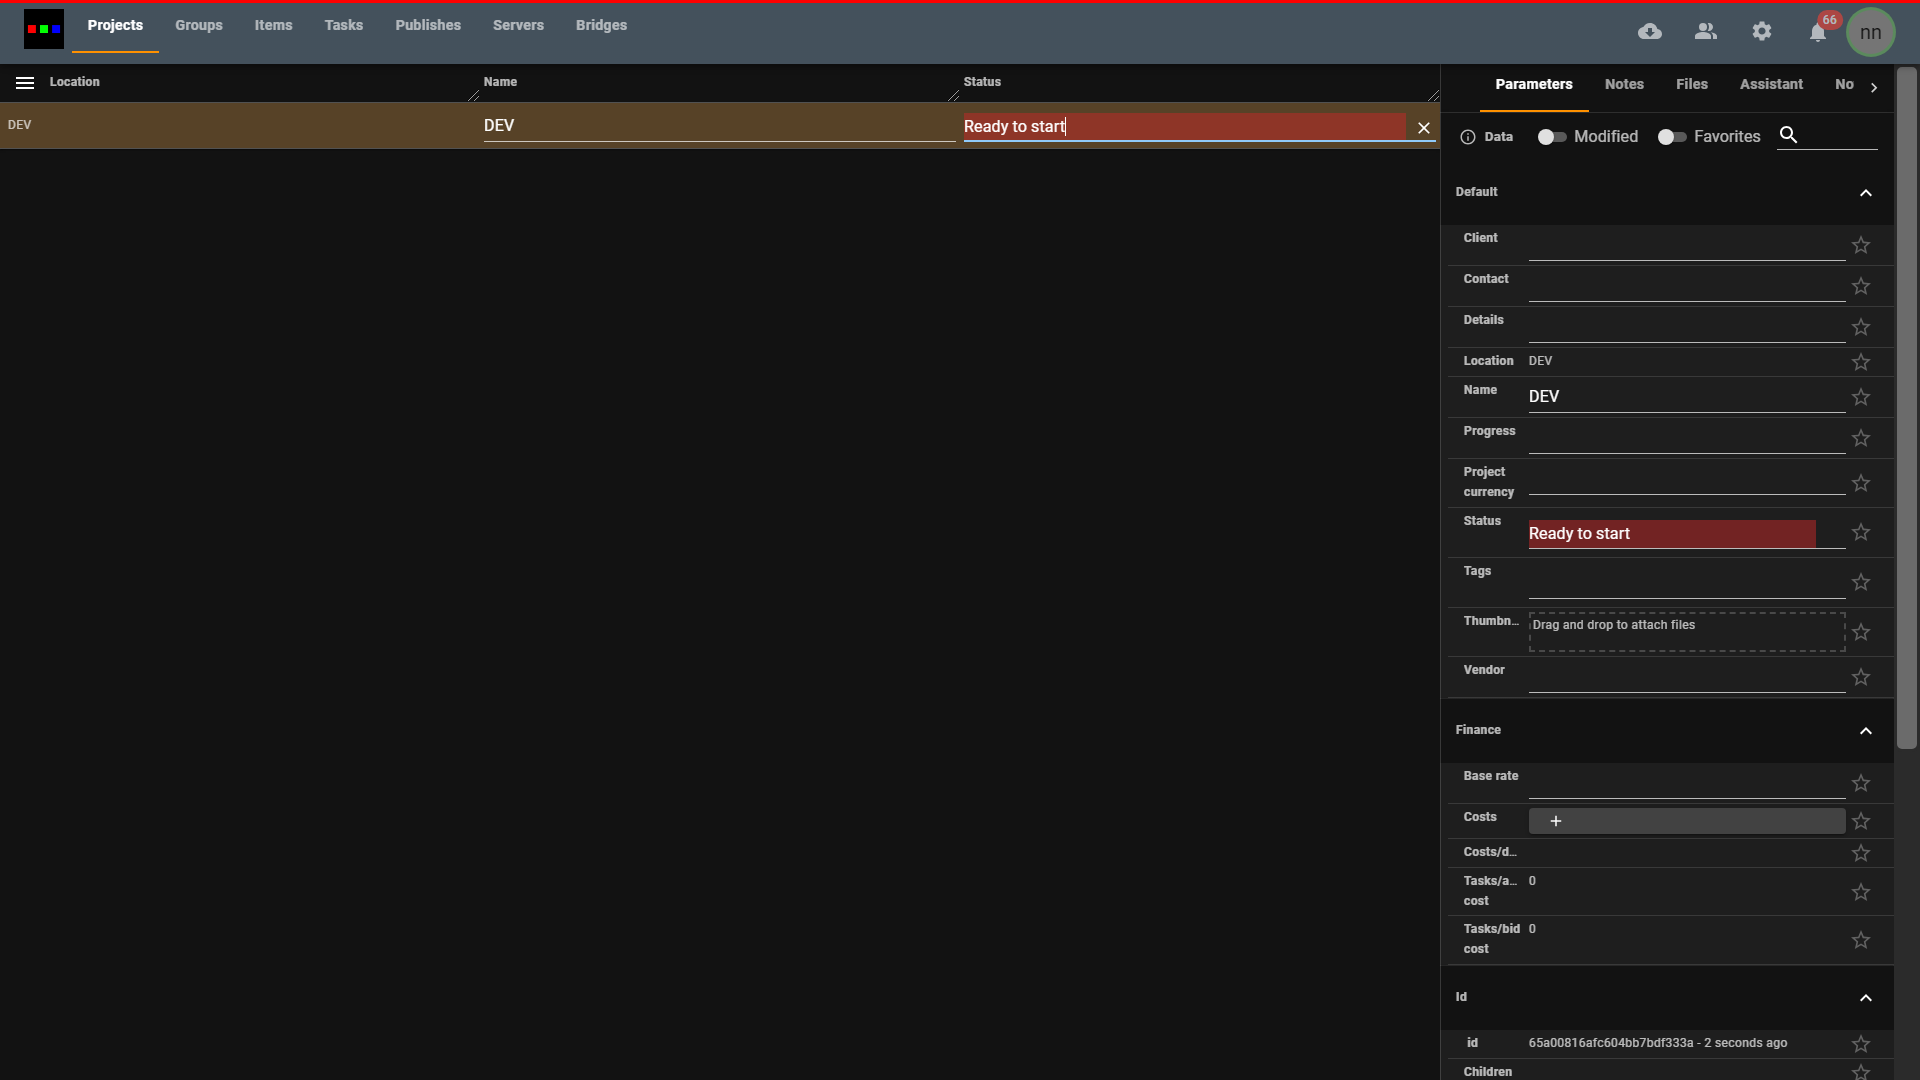Open the notifications bell showing 66
Screen dimensions: 1920x1080
tap(1817, 31)
